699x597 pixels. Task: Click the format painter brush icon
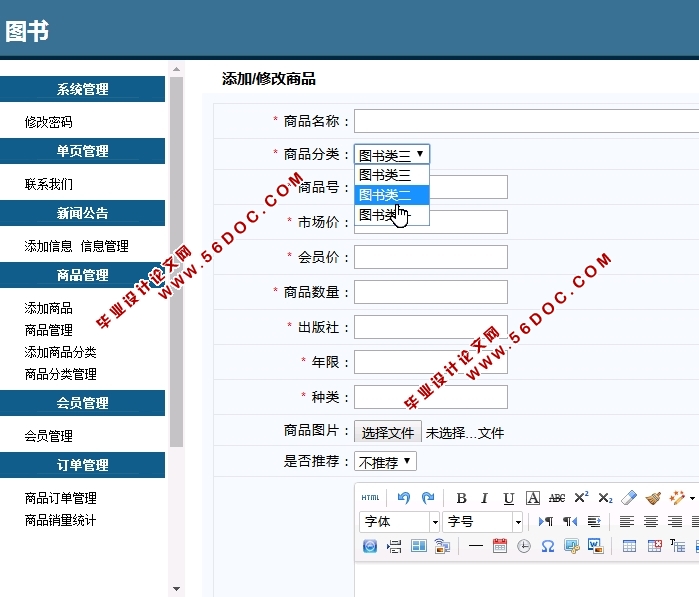tap(653, 498)
